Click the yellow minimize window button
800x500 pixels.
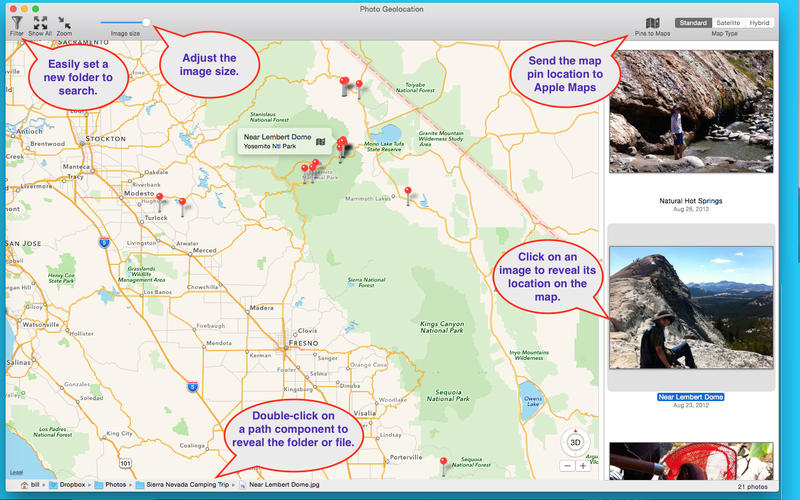pyautogui.click(x=24, y=9)
